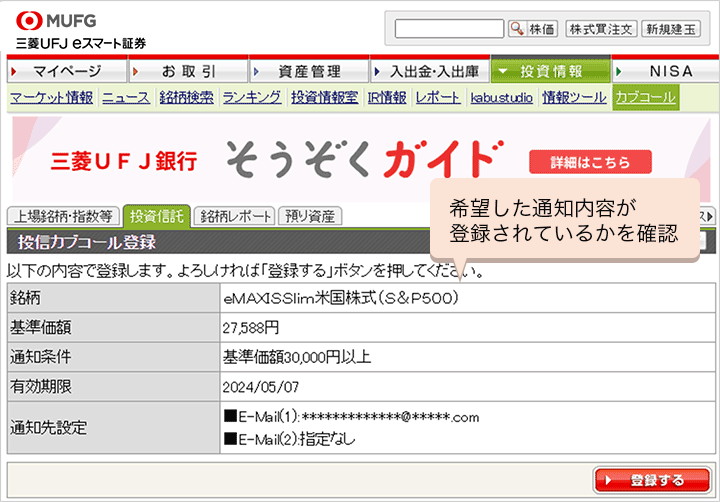Open 投資情報室 link
The height and width of the screenshot is (502, 720).
click(324, 97)
